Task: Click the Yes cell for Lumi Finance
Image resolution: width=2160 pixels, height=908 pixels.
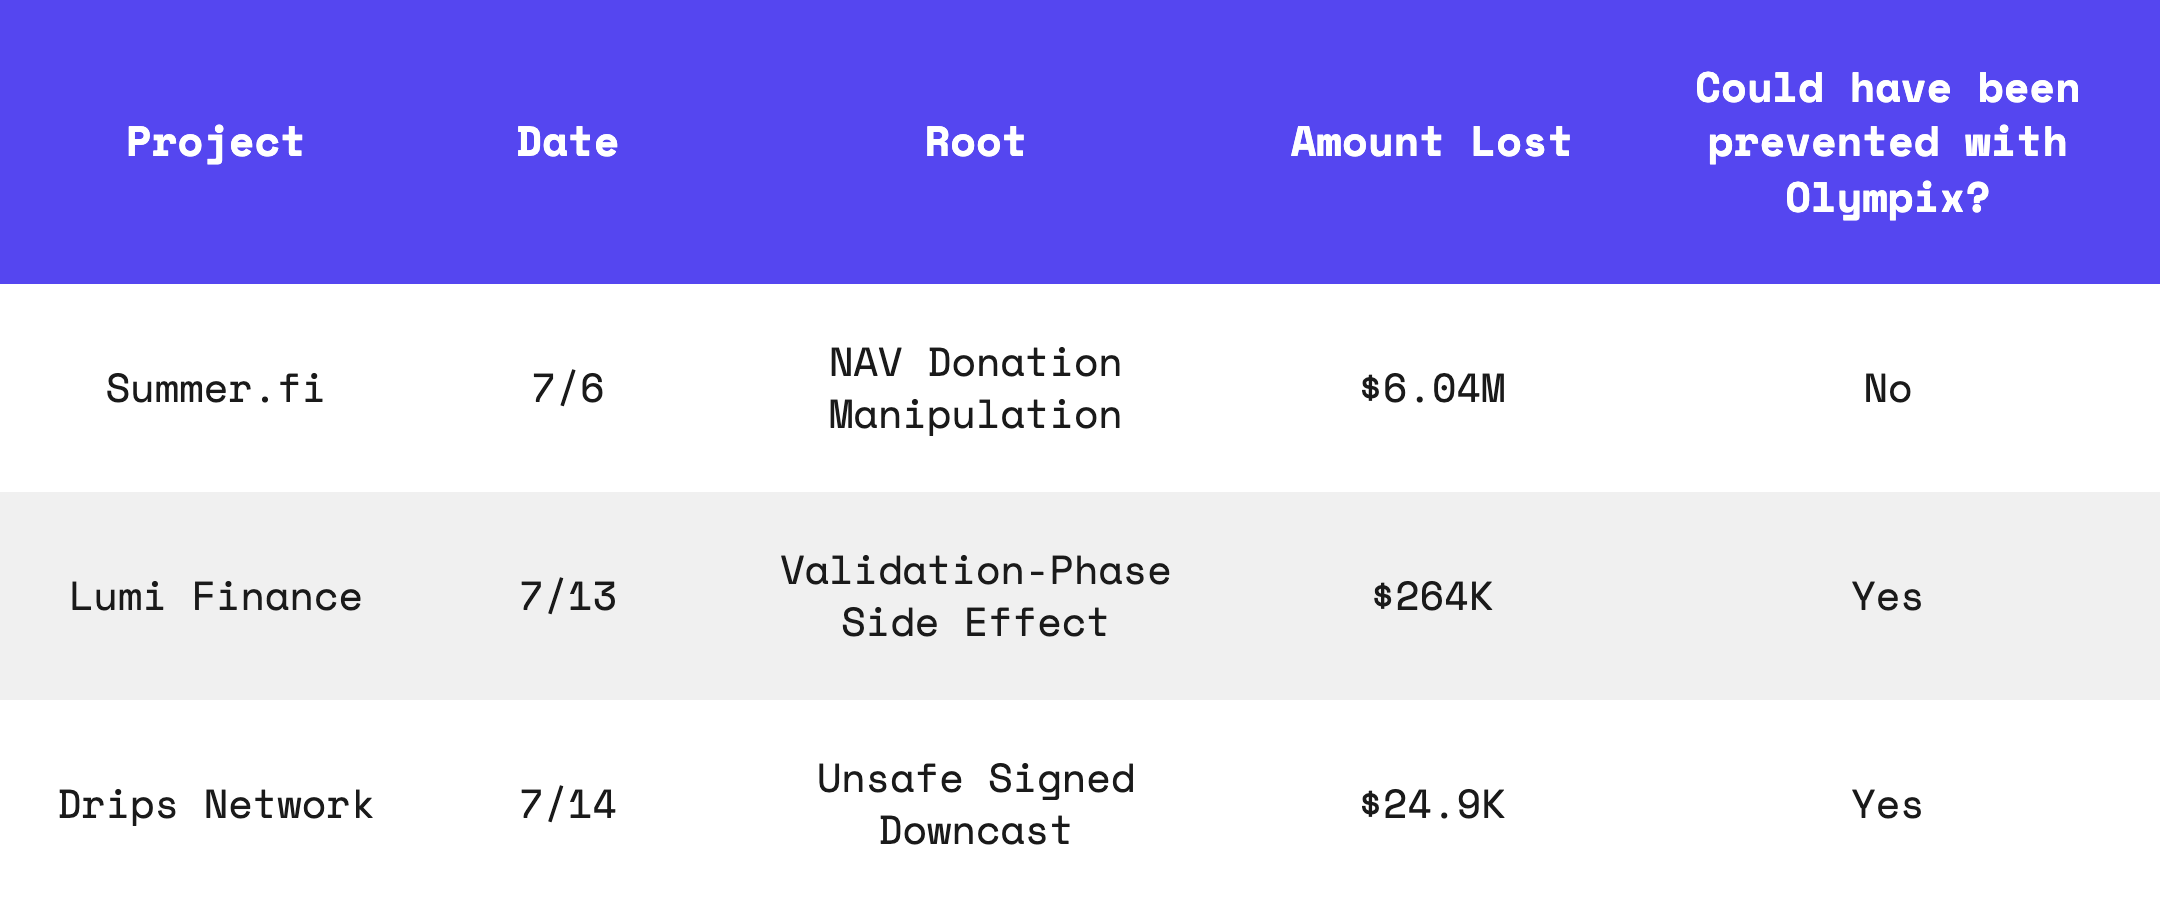Action: click(1887, 597)
